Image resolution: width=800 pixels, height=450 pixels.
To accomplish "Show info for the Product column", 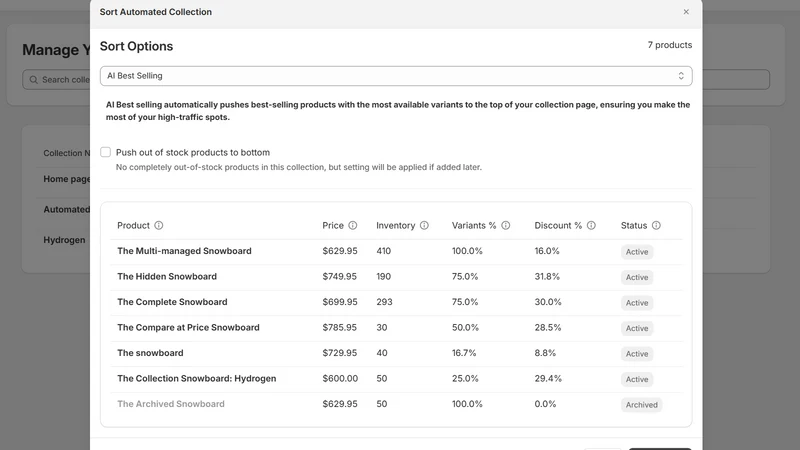I will coord(159,226).
